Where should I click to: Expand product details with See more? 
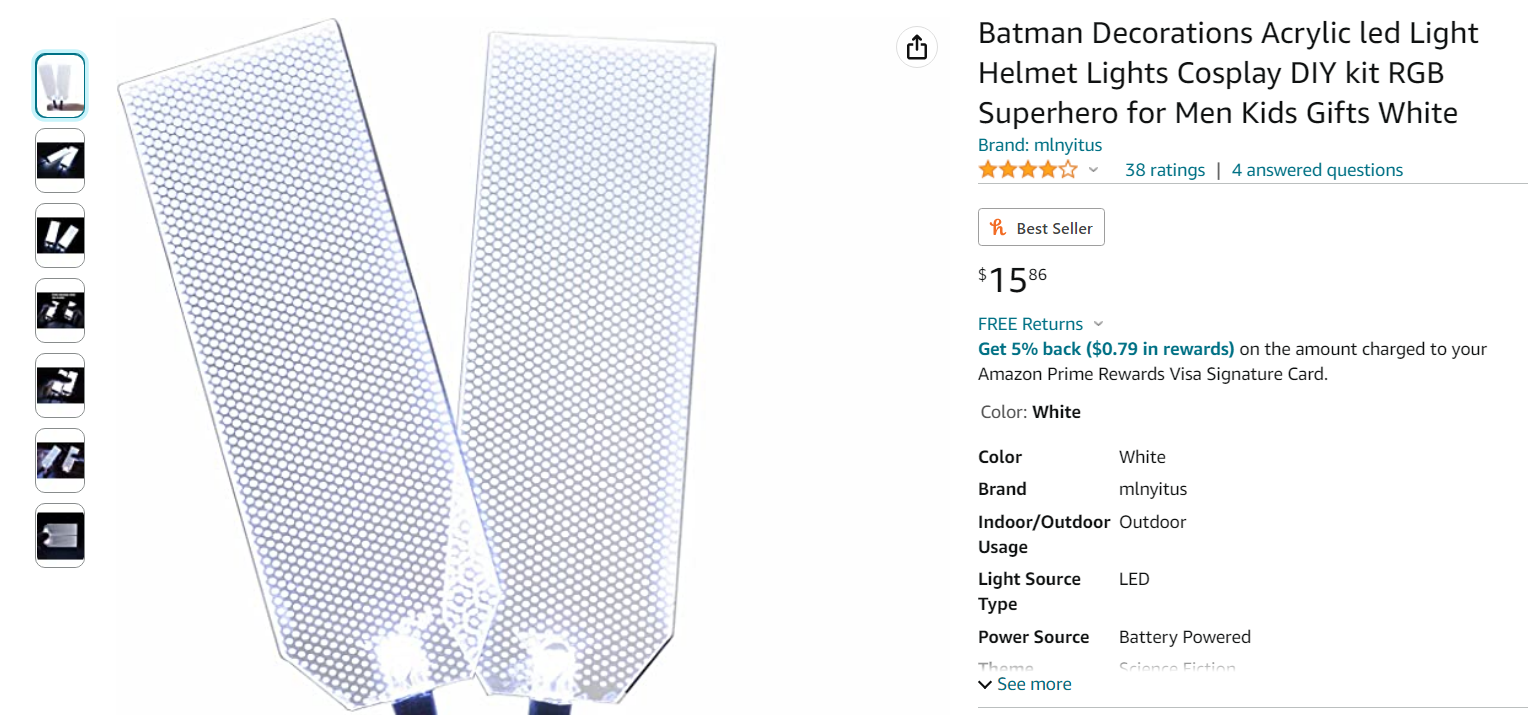pyautogui.click(x=1025, y=684)
